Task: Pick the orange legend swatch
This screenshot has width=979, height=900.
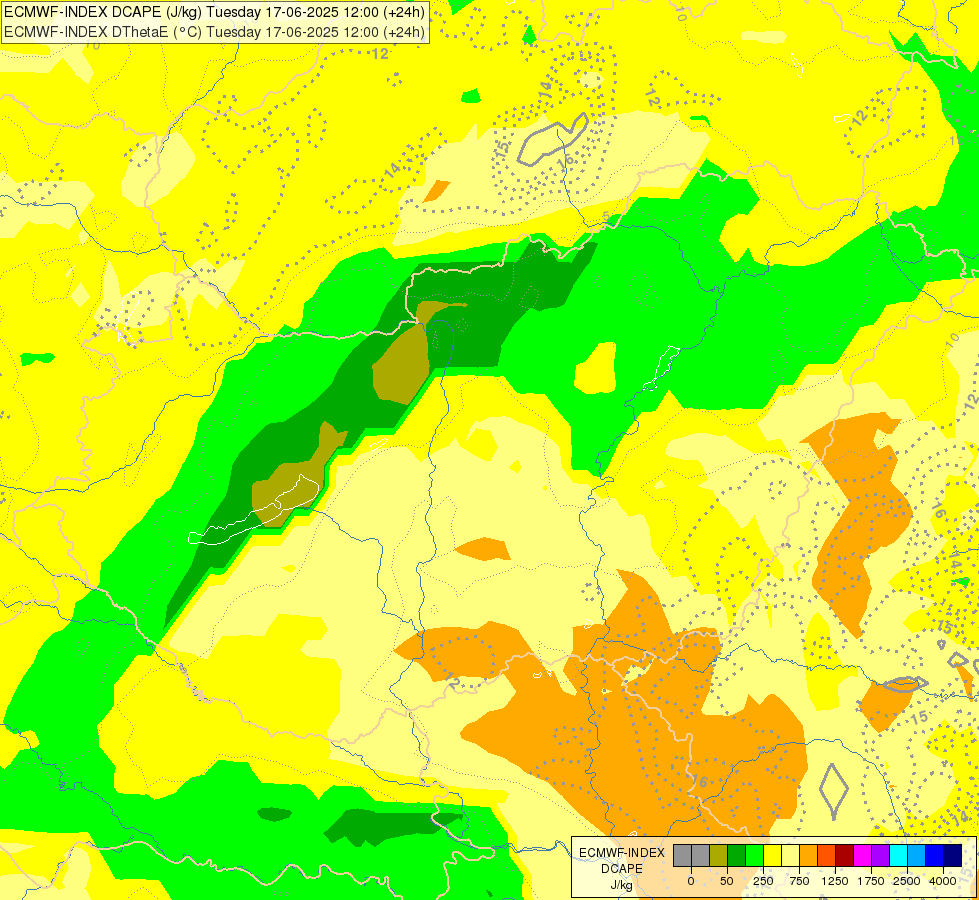Action: 809,856
